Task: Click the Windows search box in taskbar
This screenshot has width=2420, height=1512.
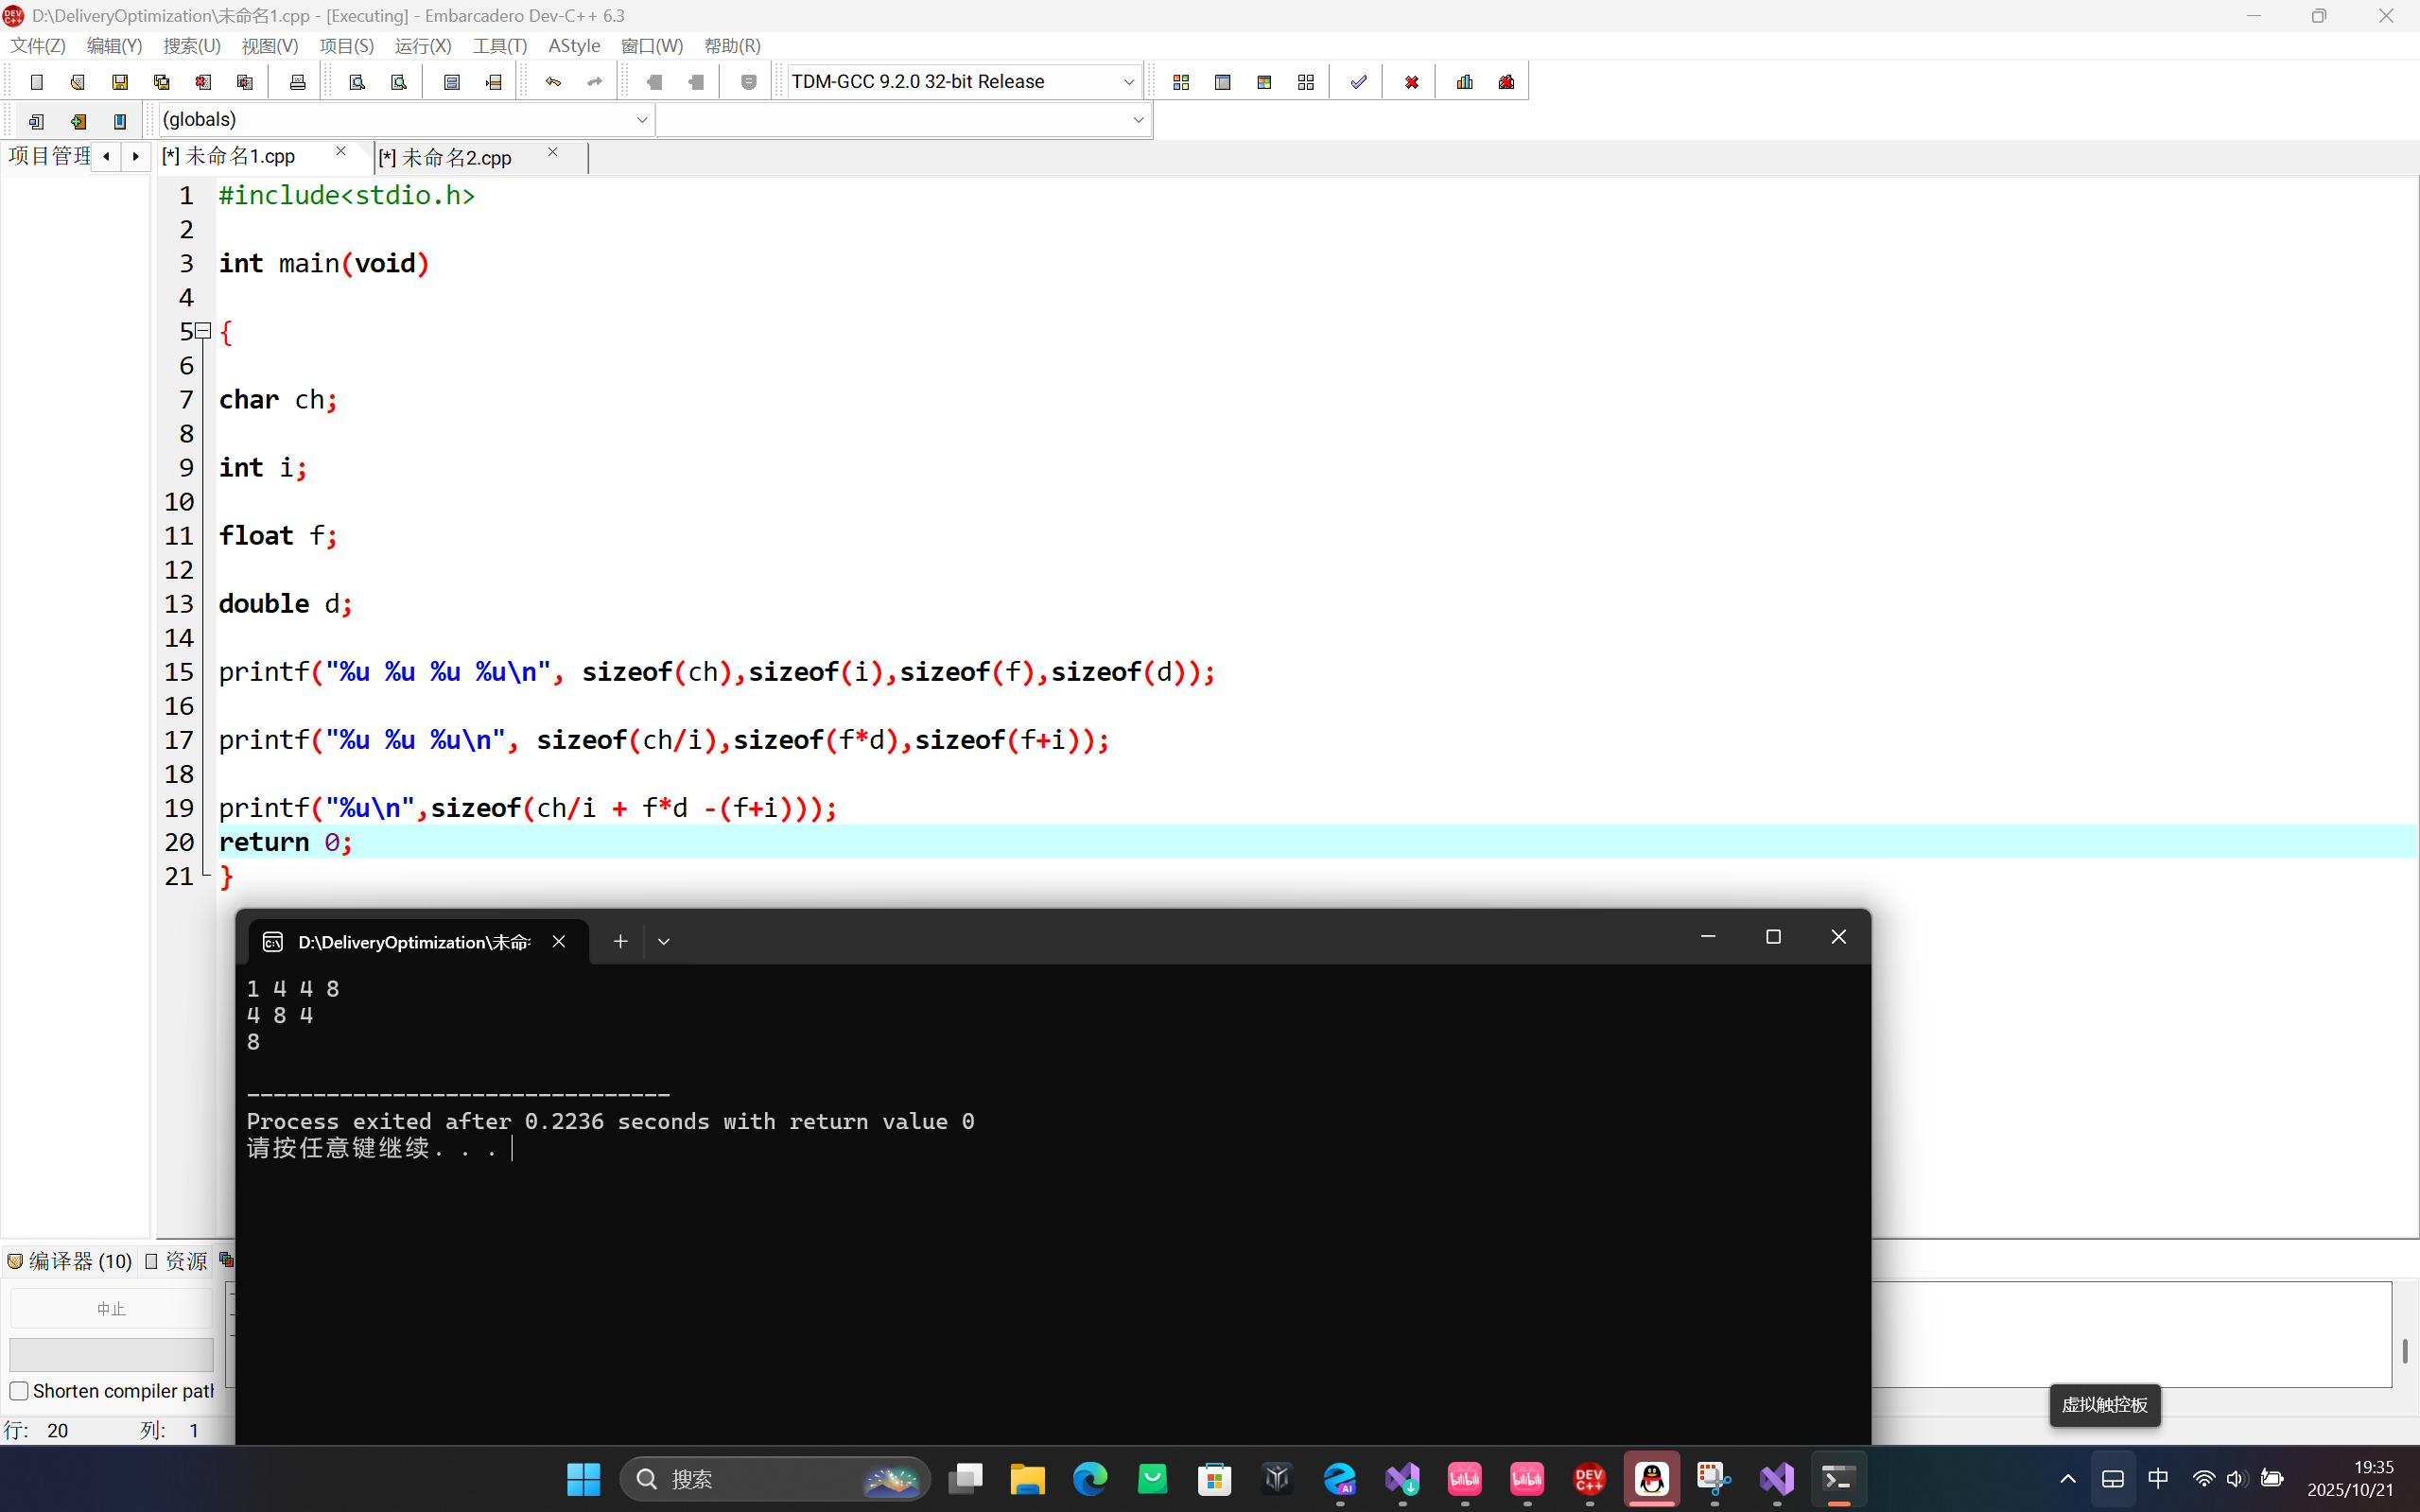Action: click(760, 1478)
